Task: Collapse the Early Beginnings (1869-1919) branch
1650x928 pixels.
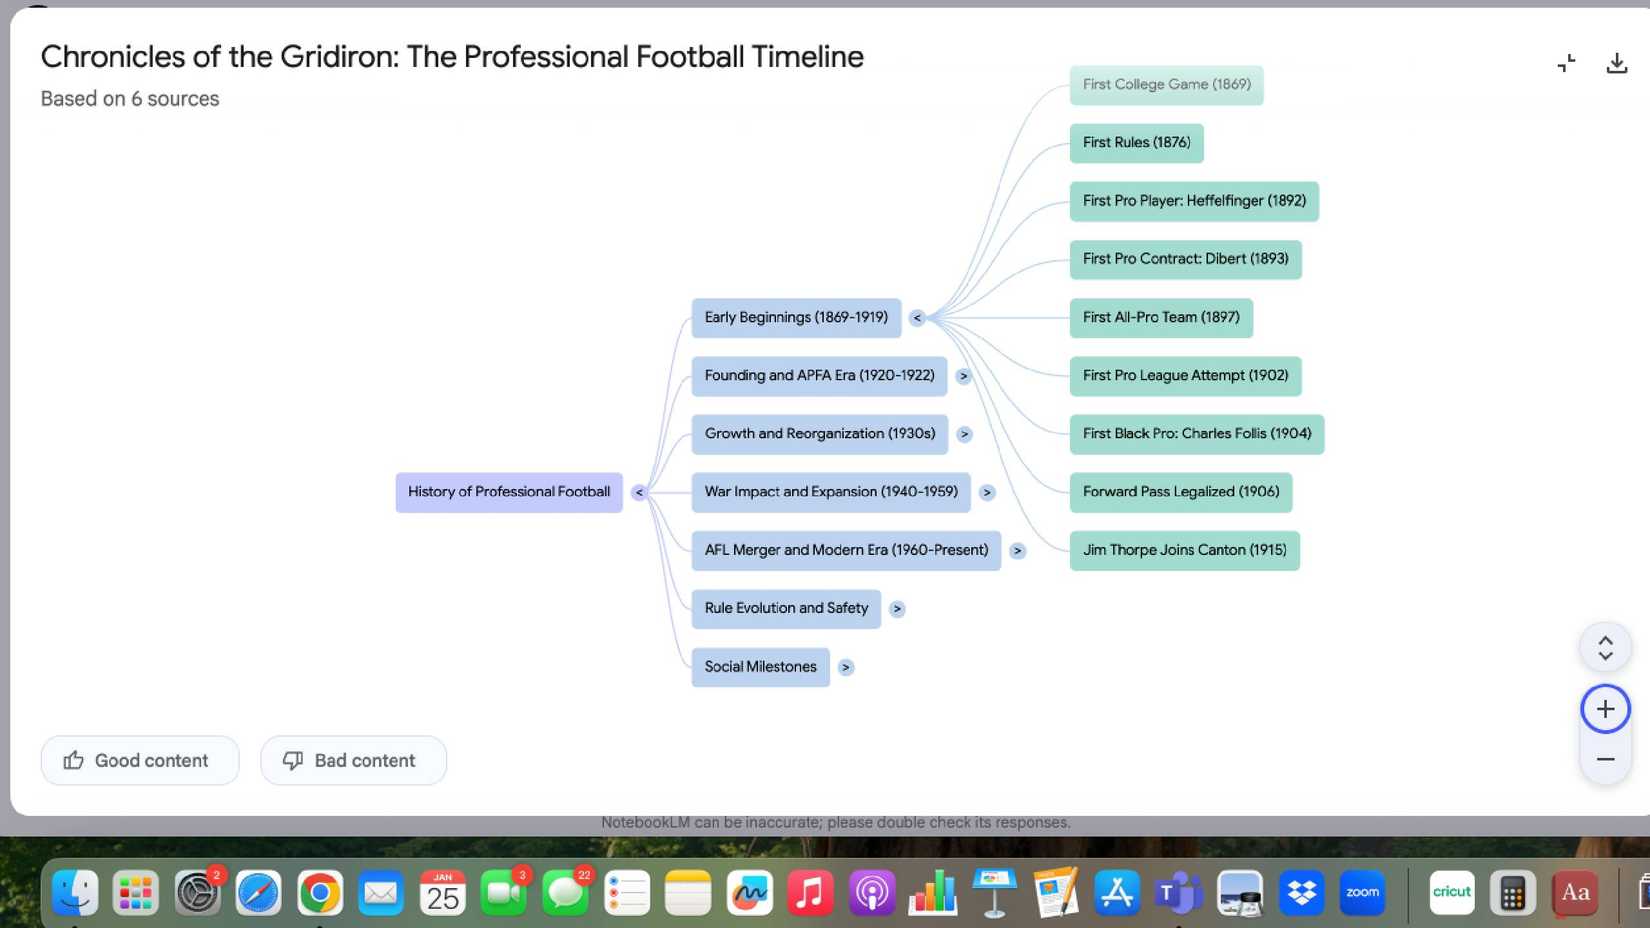Action: click(918, 317)
